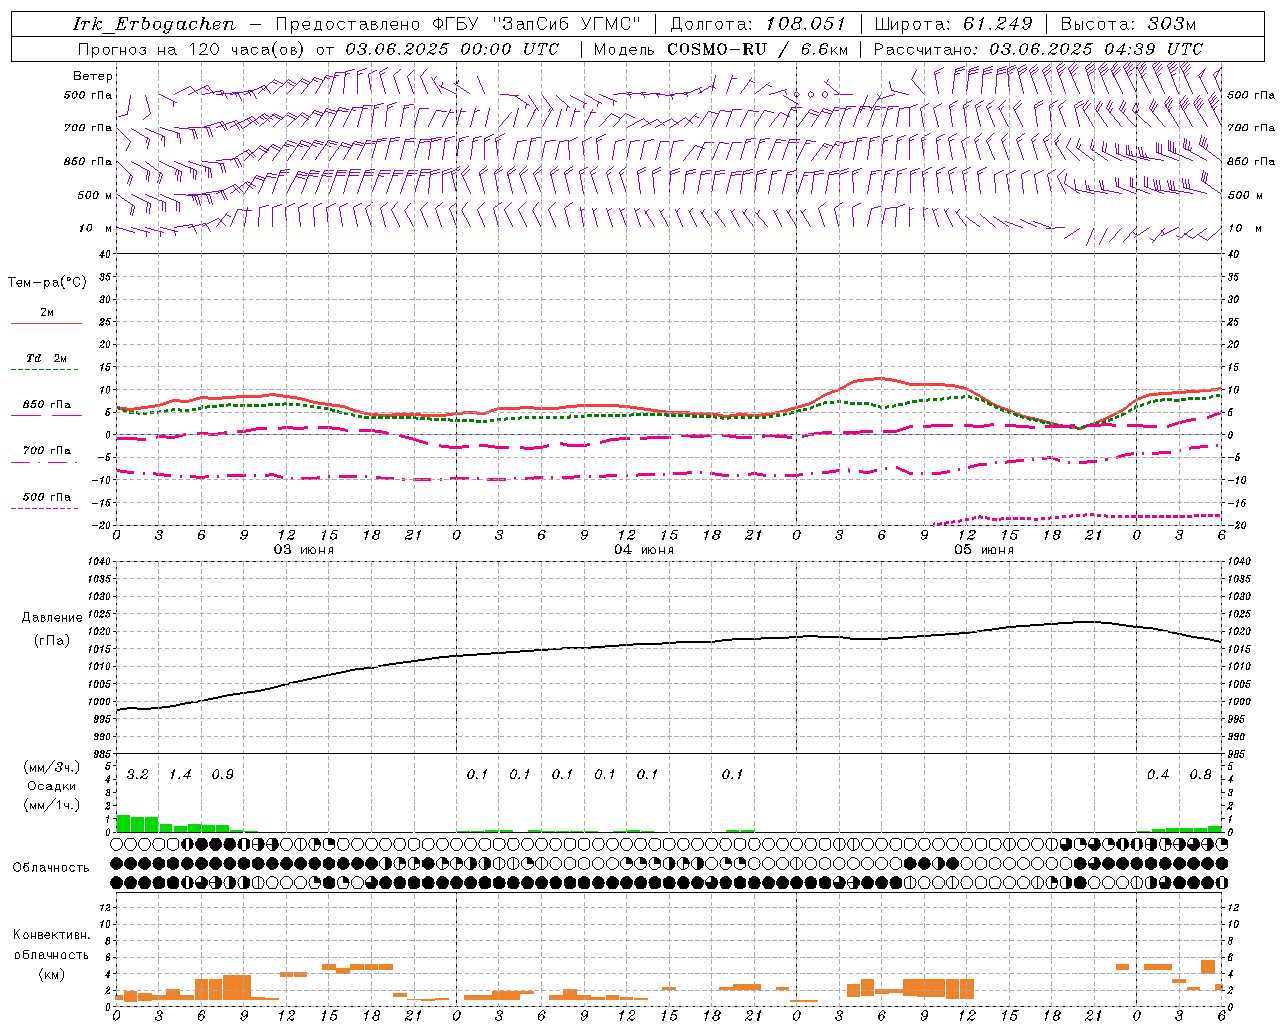Click the precipitation value 3.2
This screenshot has height=1024, width=1280.
[x=138, y=775]
